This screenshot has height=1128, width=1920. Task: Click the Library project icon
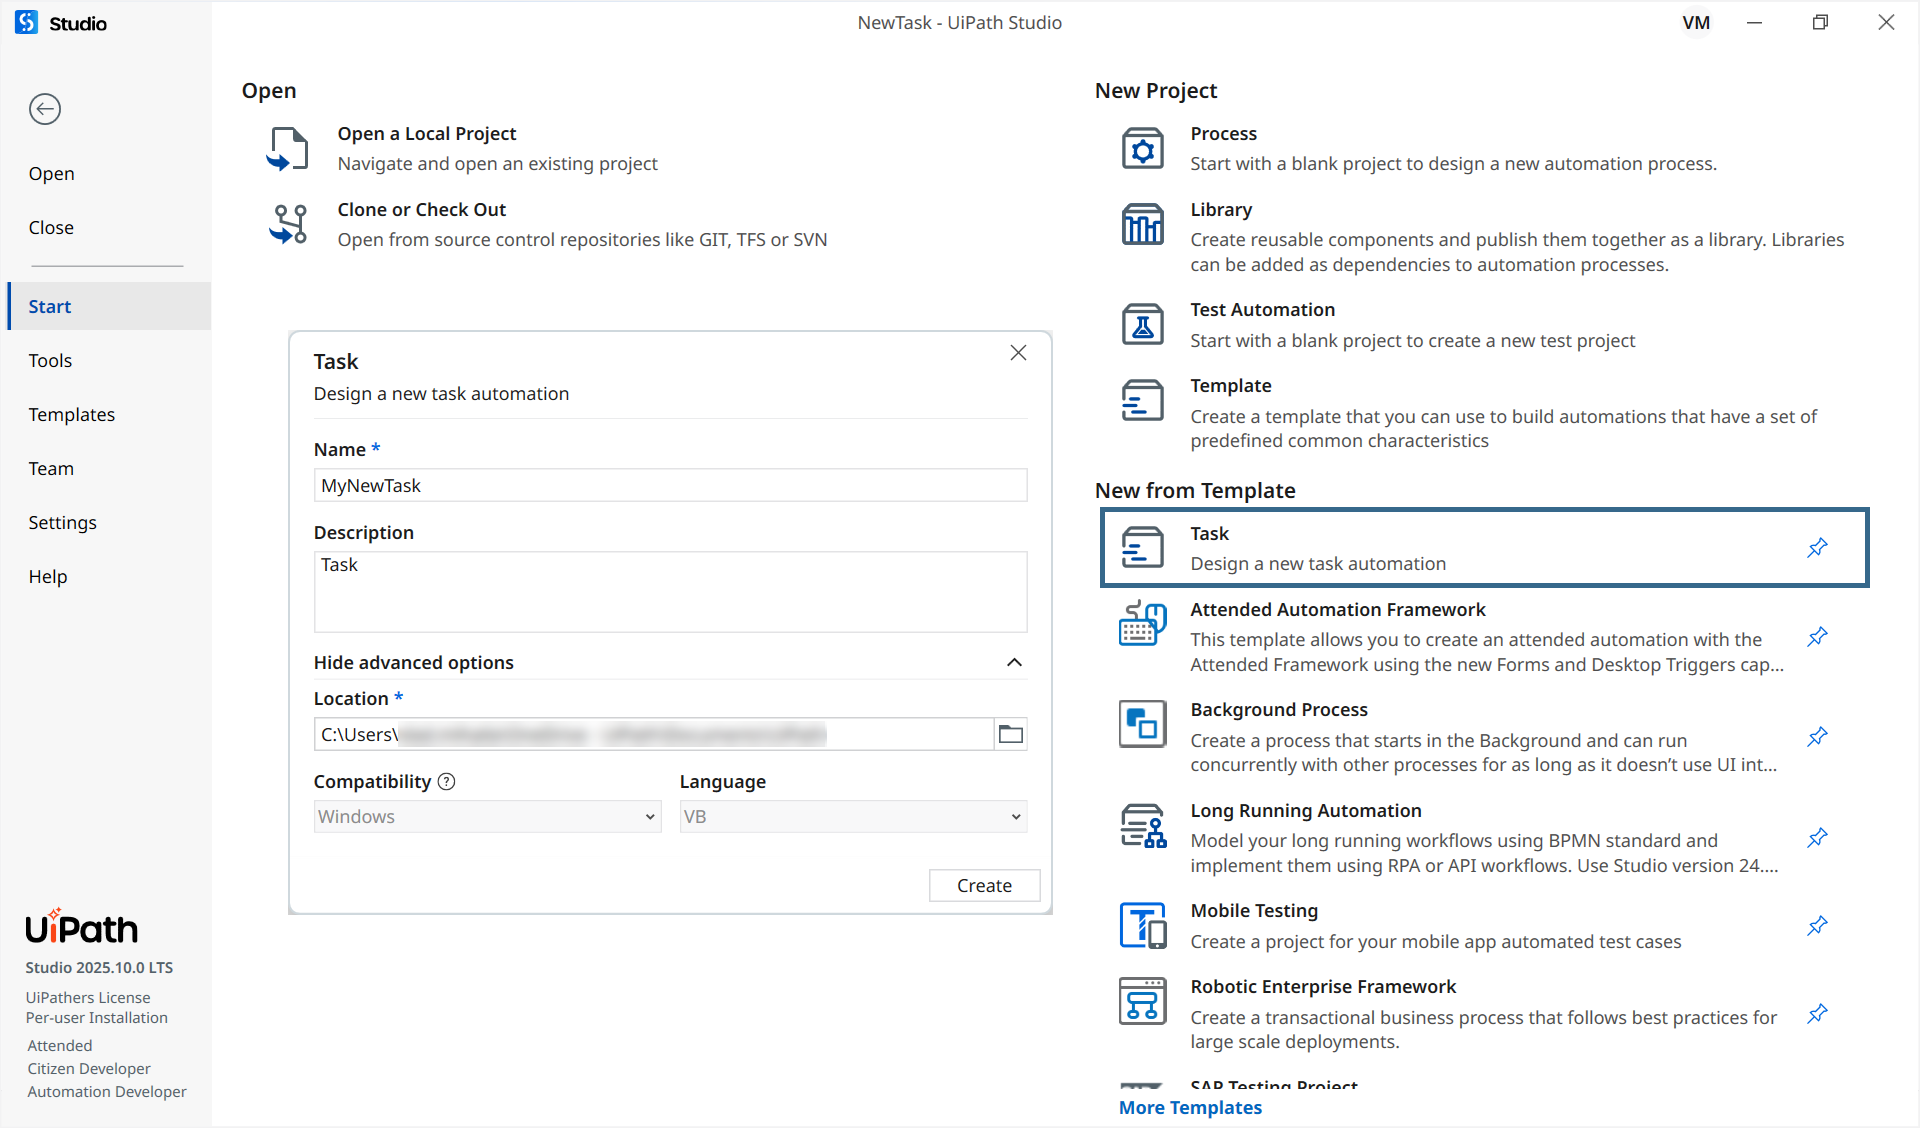[x=1142, y=224]
